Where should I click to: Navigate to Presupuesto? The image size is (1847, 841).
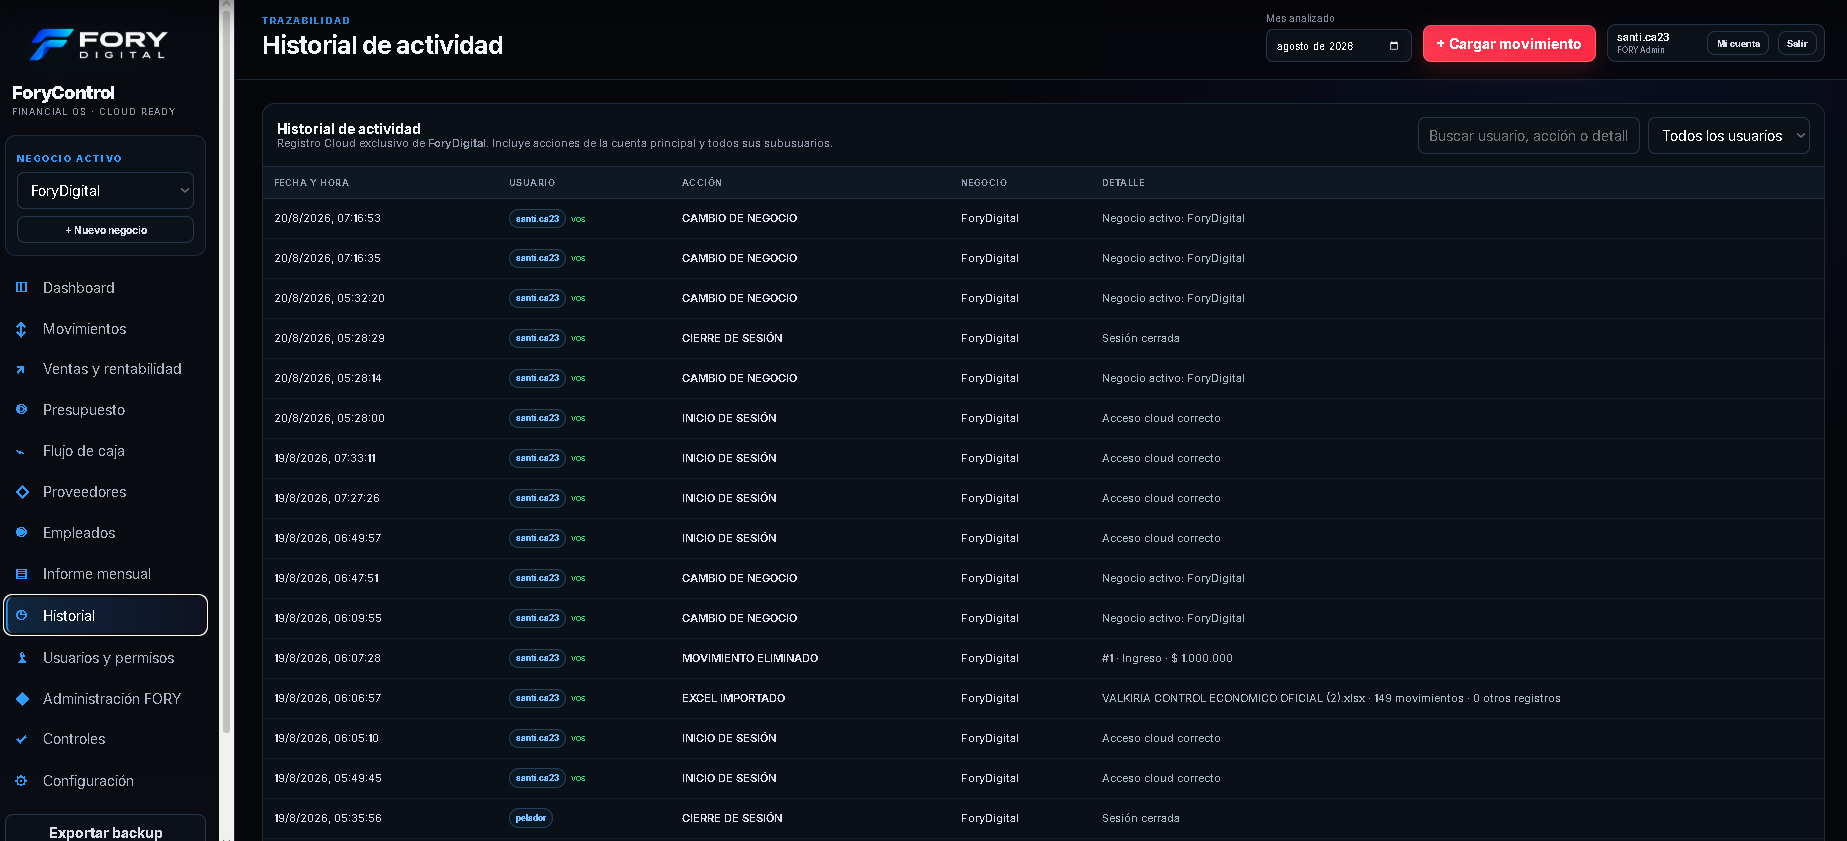pos(105,410)
